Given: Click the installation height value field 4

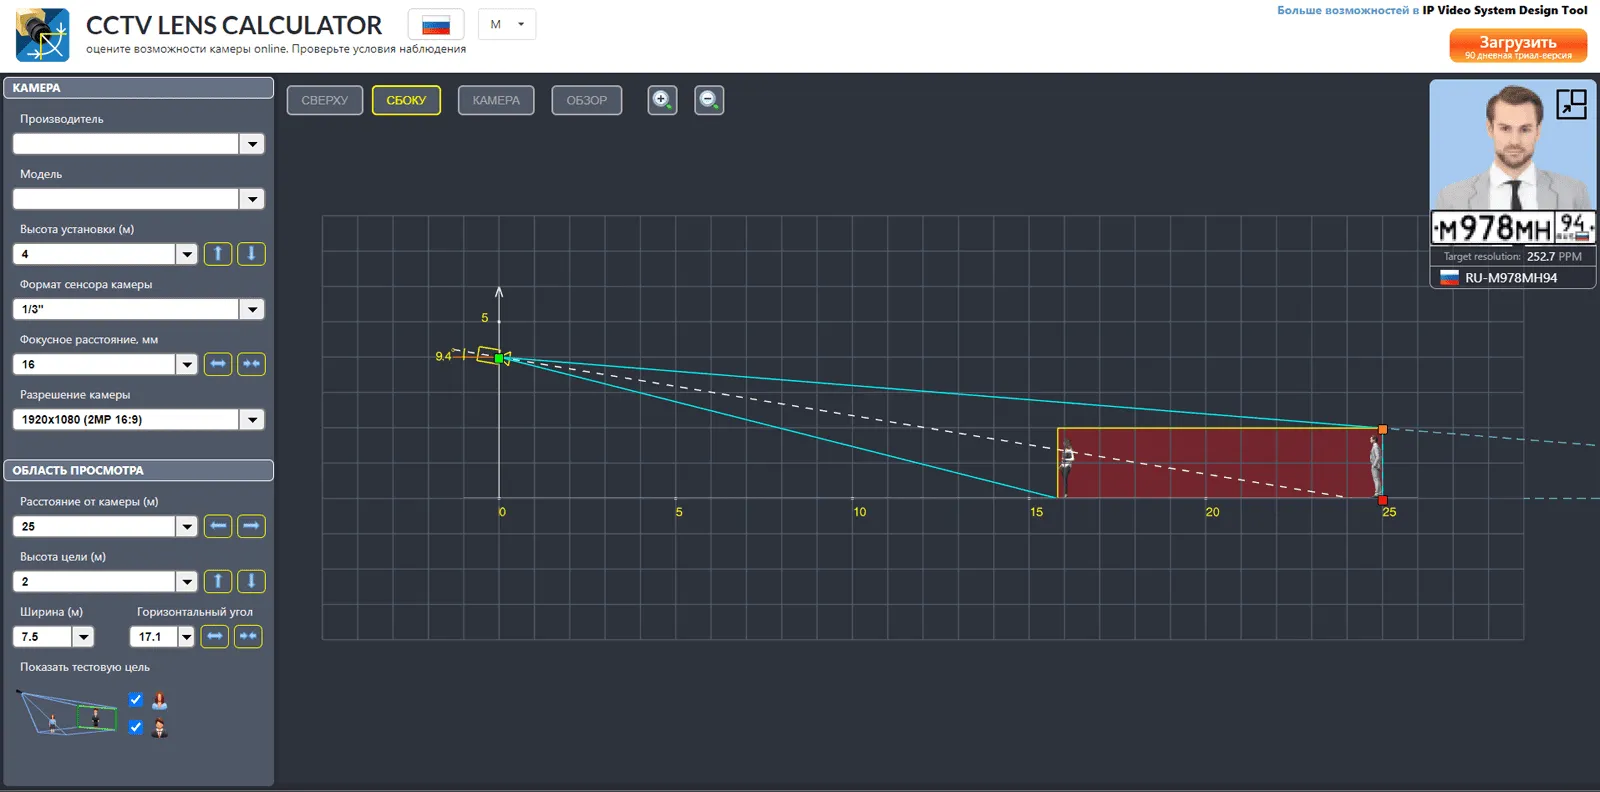Looking at the screenshot, I should [94, 254].
